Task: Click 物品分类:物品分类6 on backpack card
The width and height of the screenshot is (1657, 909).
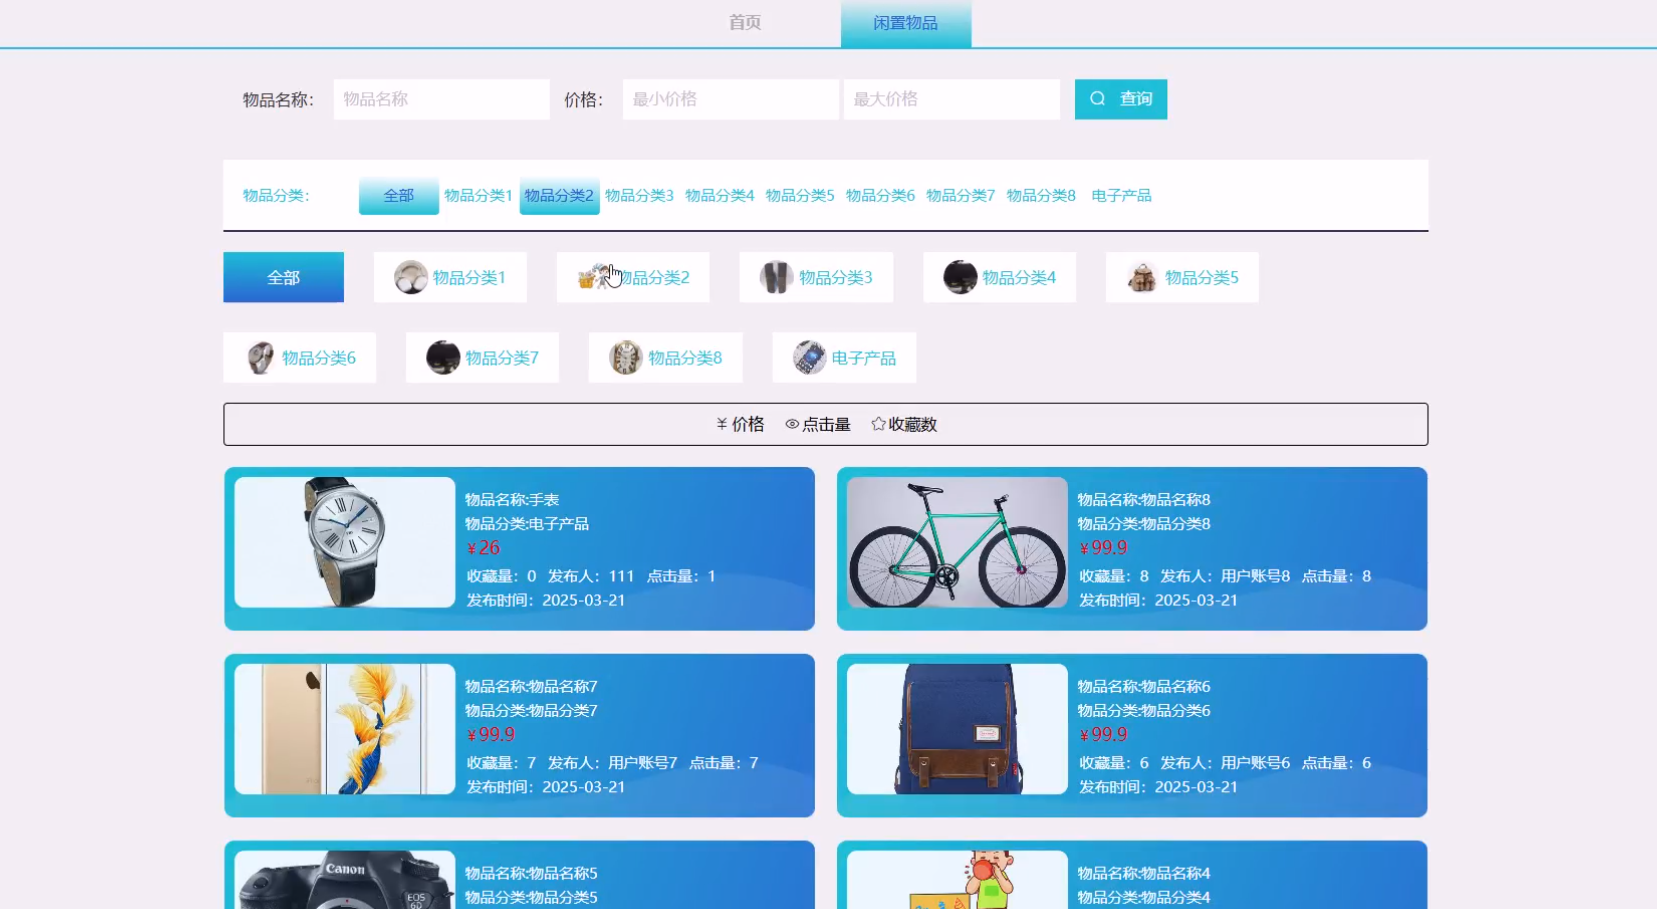Action: [x=1144, y=711]
